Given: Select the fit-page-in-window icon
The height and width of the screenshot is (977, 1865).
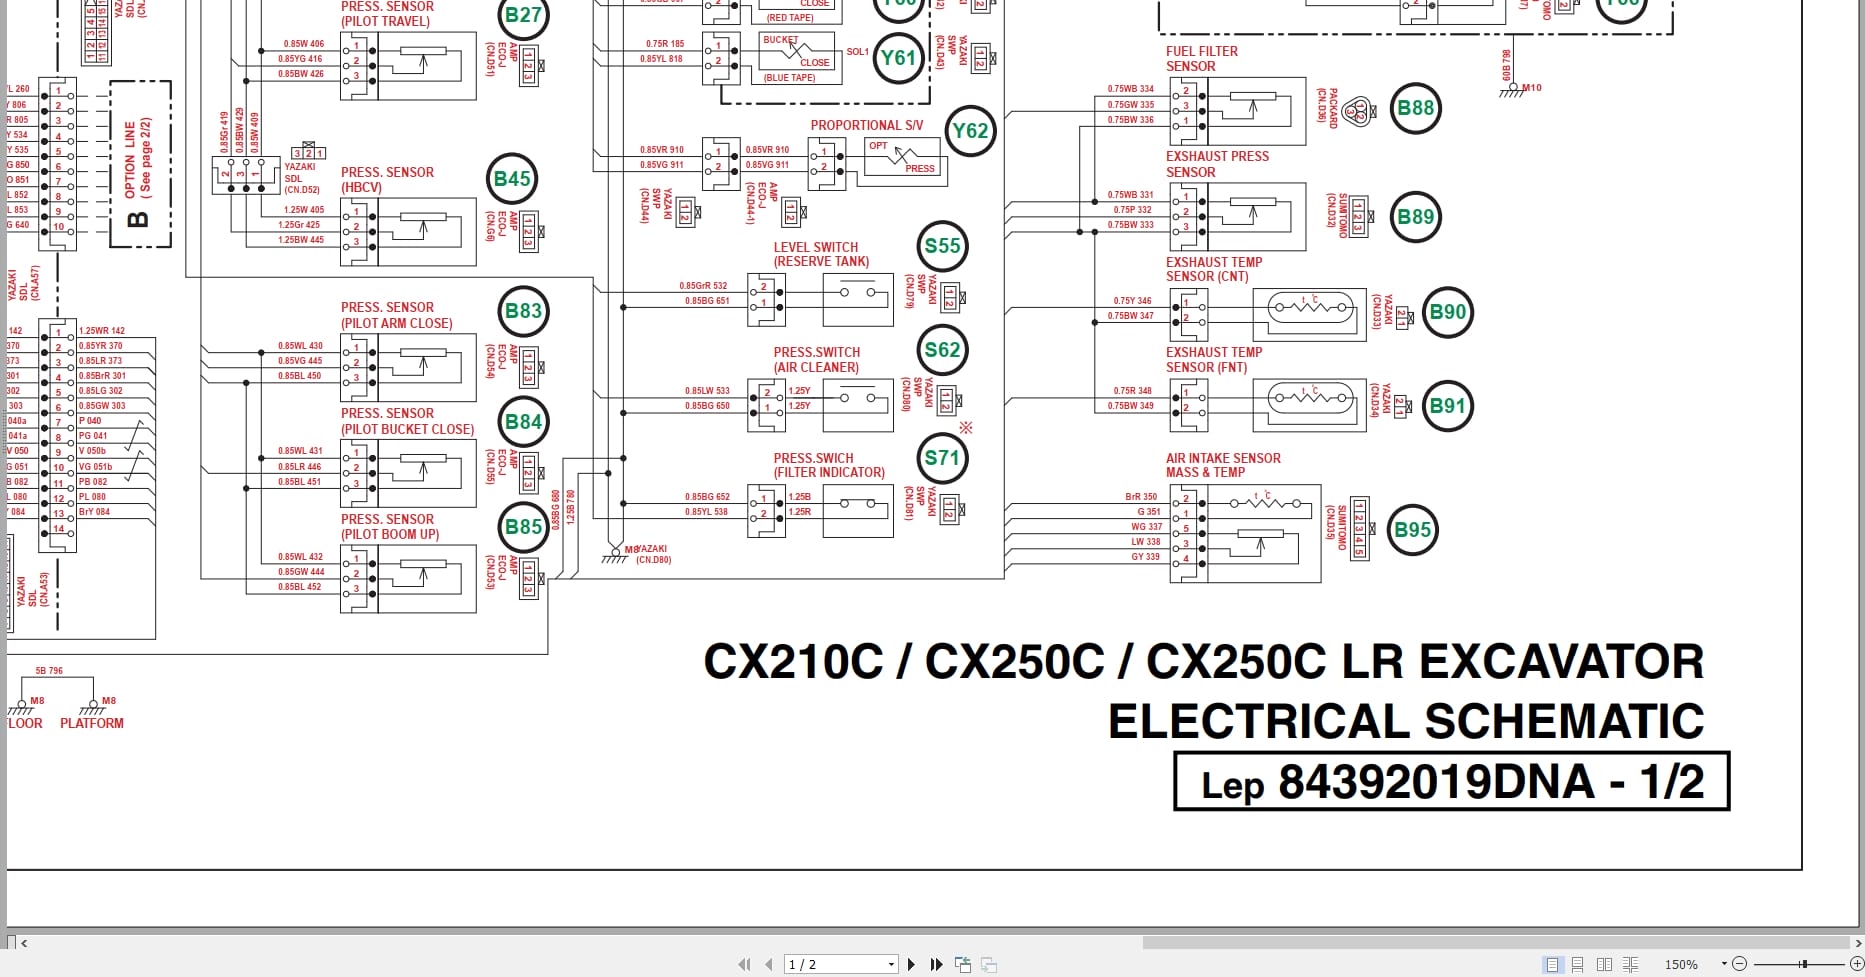Looking at the screenshot, I should pos(964,964).
